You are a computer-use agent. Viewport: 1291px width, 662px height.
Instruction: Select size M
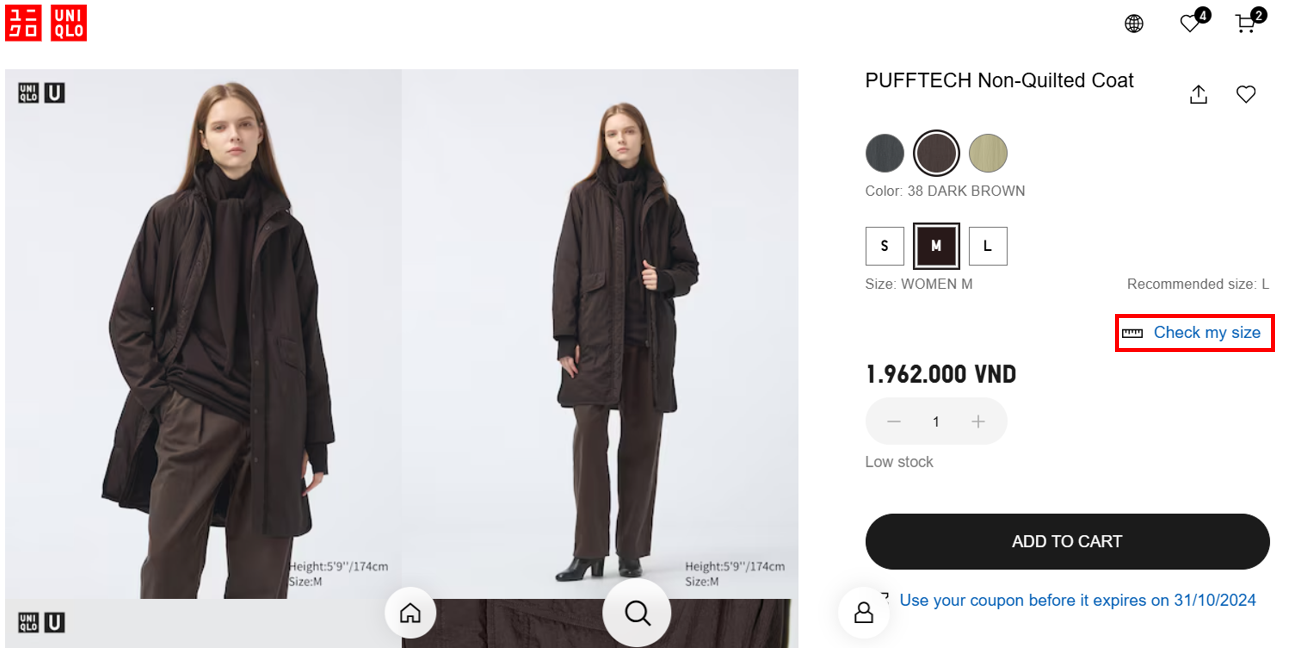coord(936,246)
